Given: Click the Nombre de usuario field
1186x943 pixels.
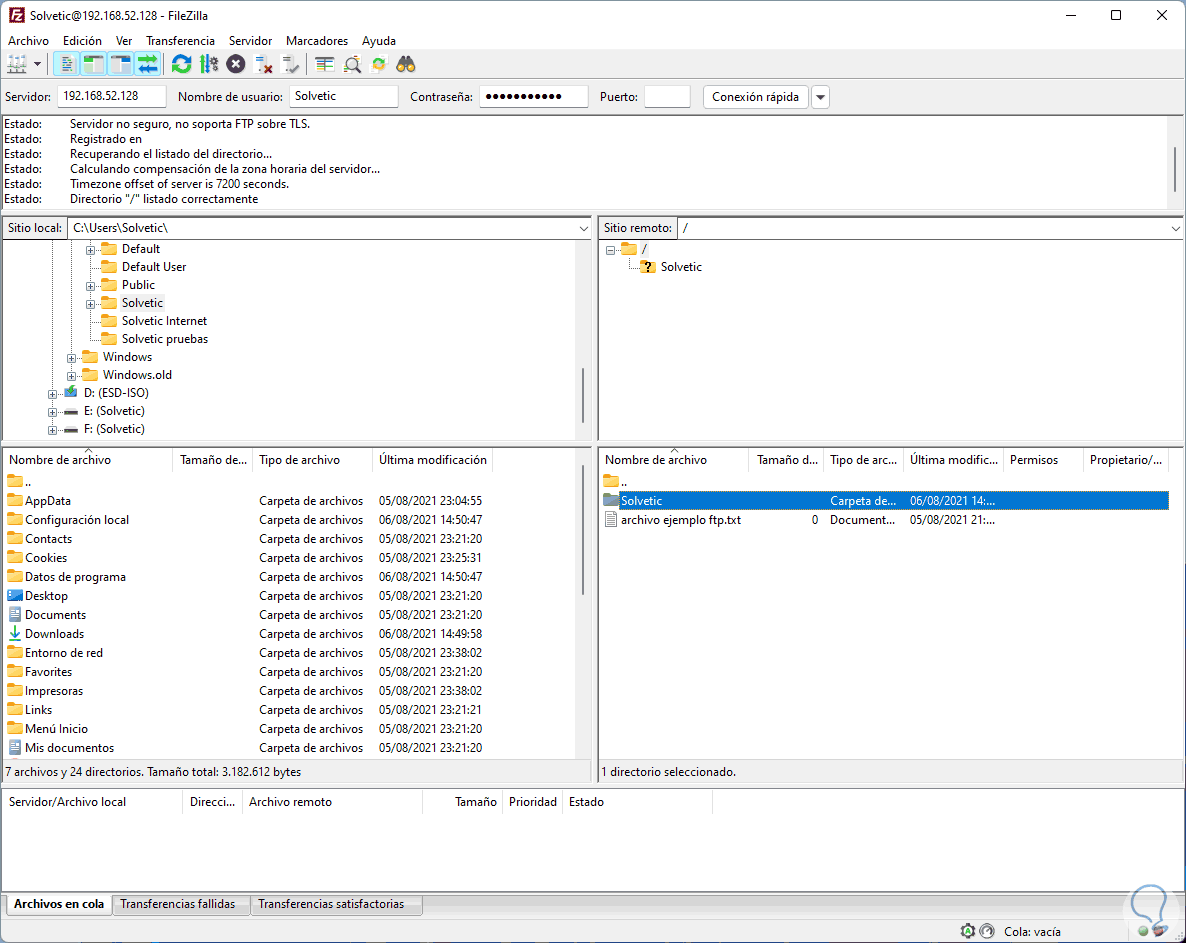Looking at the screenshot, I should pos(343,96).
